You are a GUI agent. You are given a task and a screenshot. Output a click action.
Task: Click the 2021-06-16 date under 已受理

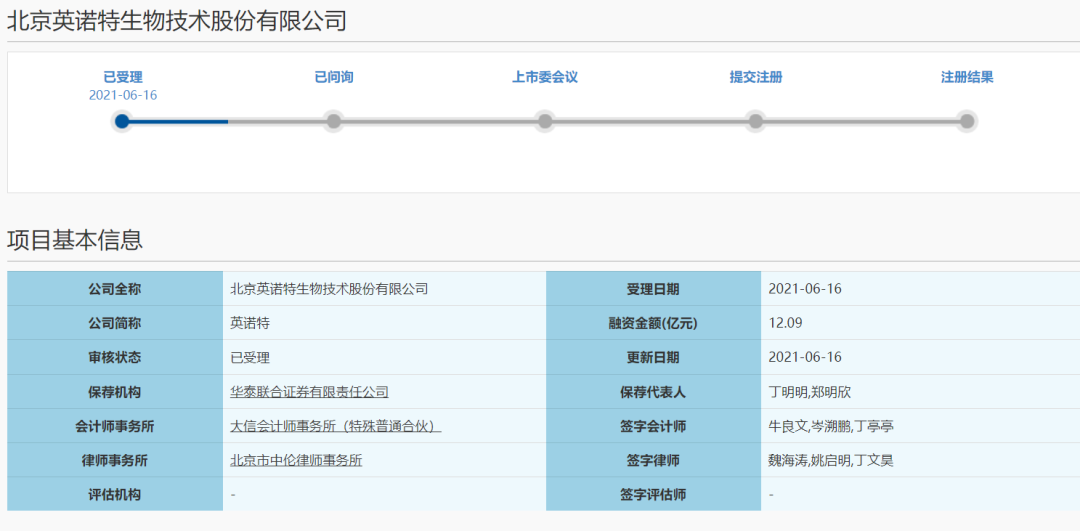pyautogui.click(x=123, y=95)
